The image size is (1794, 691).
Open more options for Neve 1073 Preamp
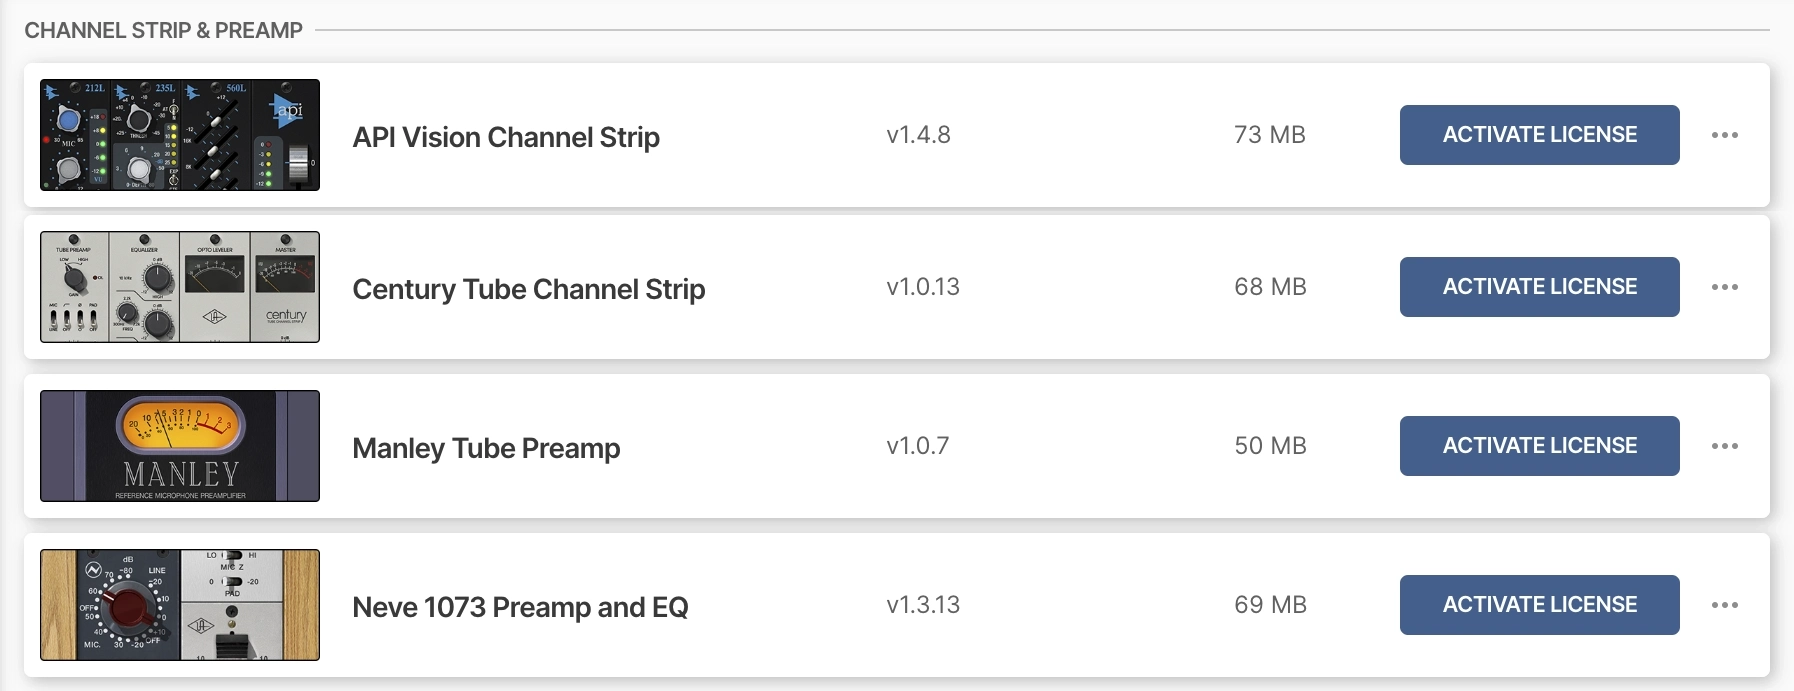pos(1724,605)
